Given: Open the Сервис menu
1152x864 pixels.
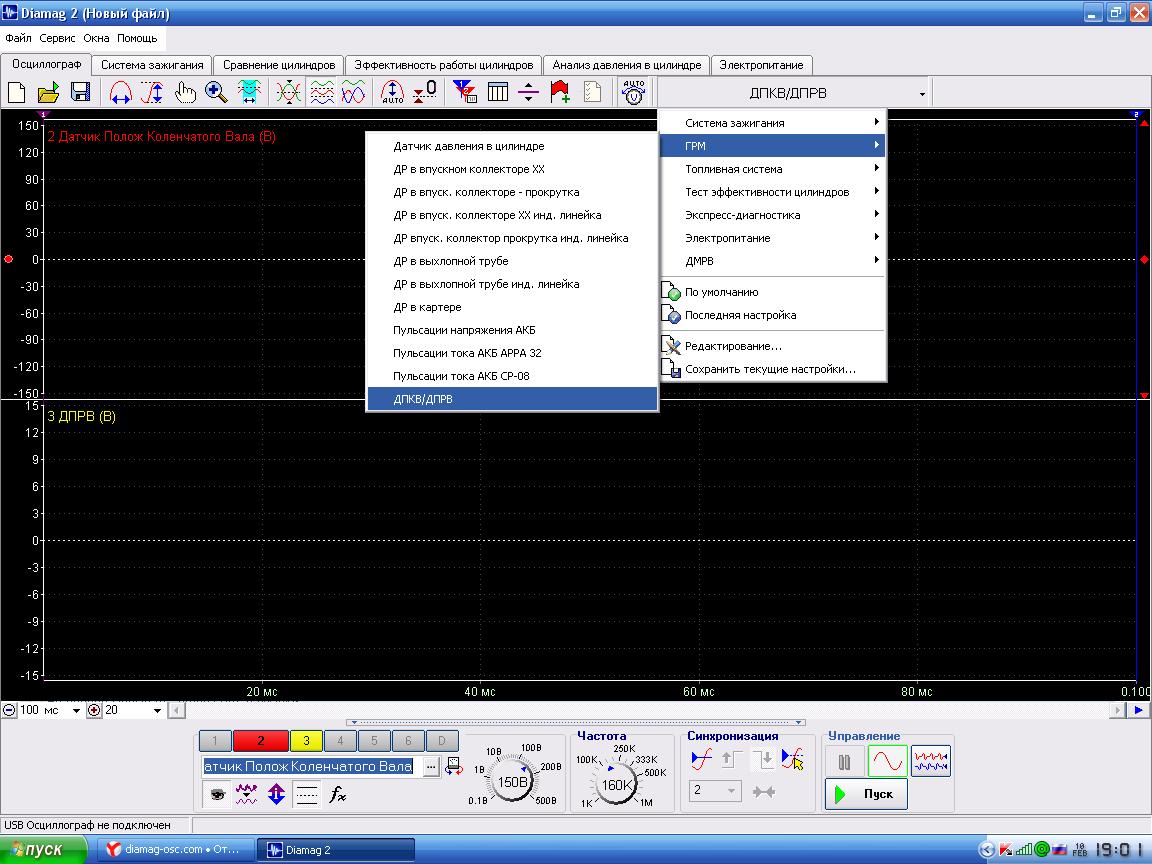Looking at the screenshot, I should pos(57,38).
